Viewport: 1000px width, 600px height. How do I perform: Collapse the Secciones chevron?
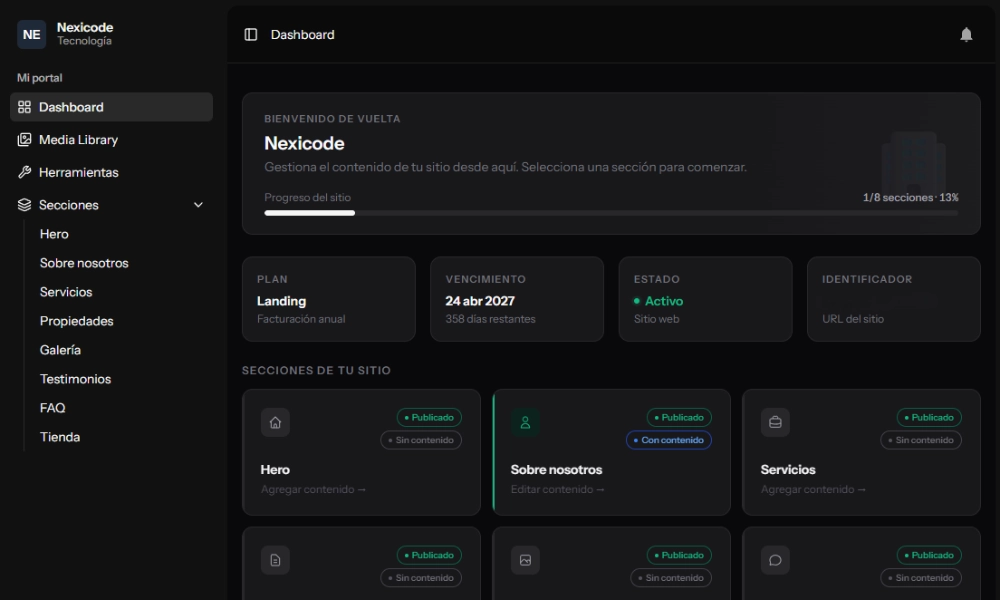pos(198,205)
